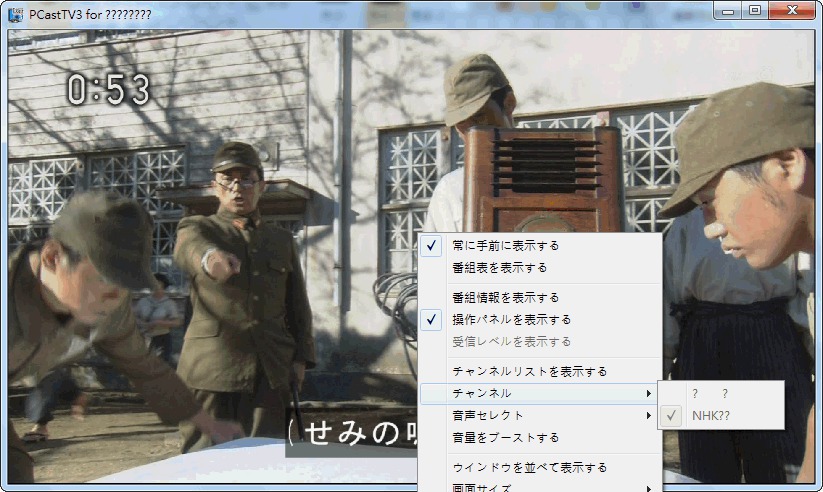Minimize the PCastTV3 window
This screenshot has width=823, height=492.
coord(729,10)
